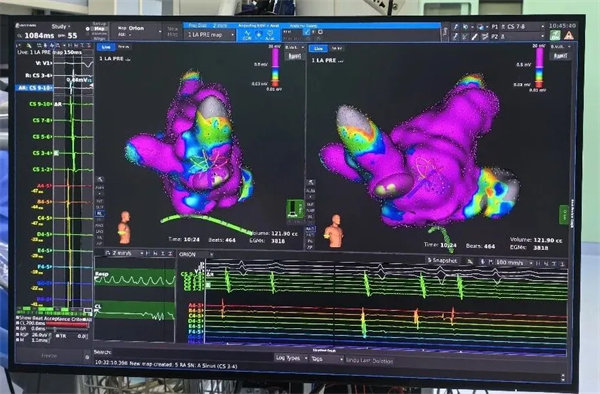Screen dimensions: 600x394
Task: Select the Setup workflow tab above Map
Action: tap(99, 24)
